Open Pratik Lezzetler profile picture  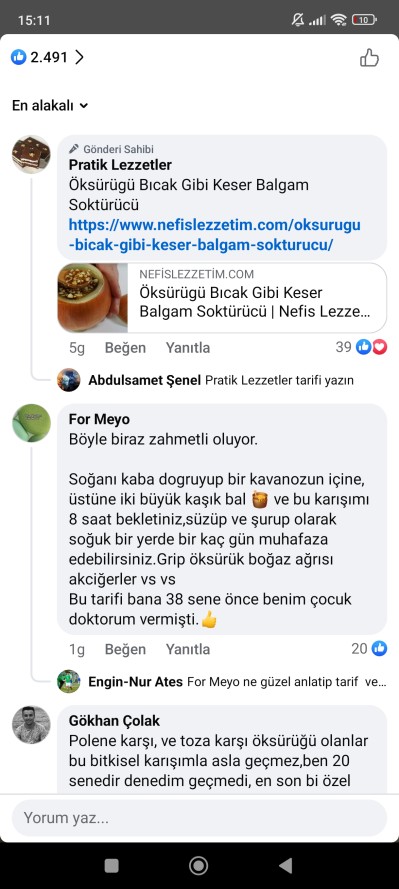tap(31, 154)
